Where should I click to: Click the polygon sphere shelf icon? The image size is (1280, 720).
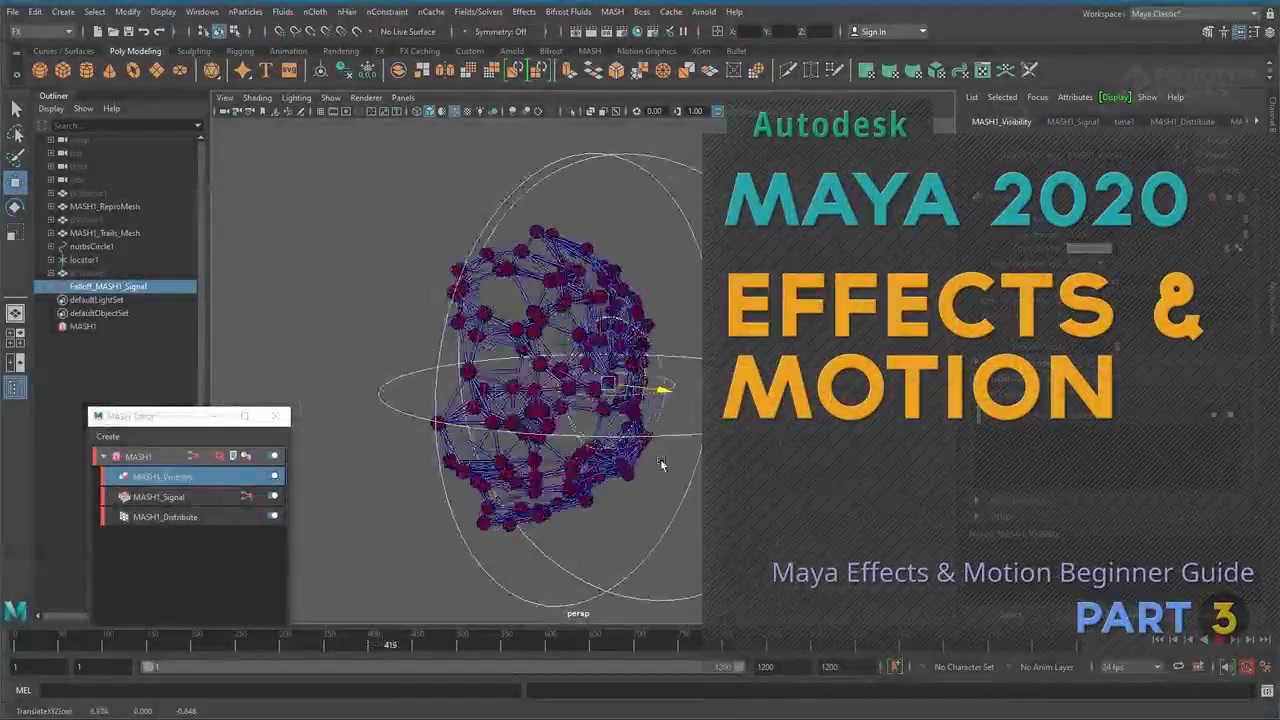tap(39, 70)
